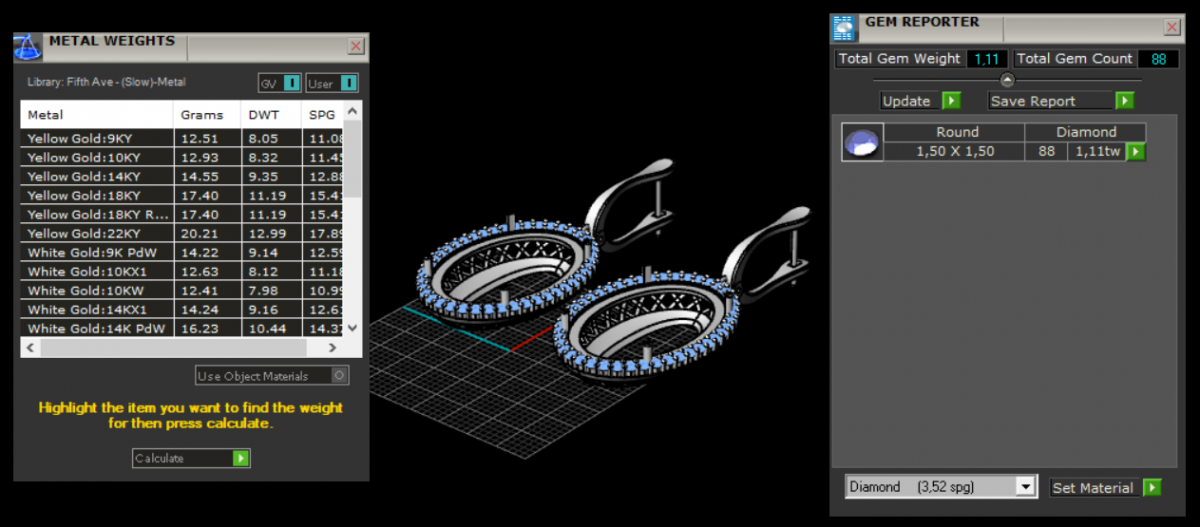Click the 88 gem quantity cell
The width and height of the screenshot is (1200, 527).
click(1047, 151)
